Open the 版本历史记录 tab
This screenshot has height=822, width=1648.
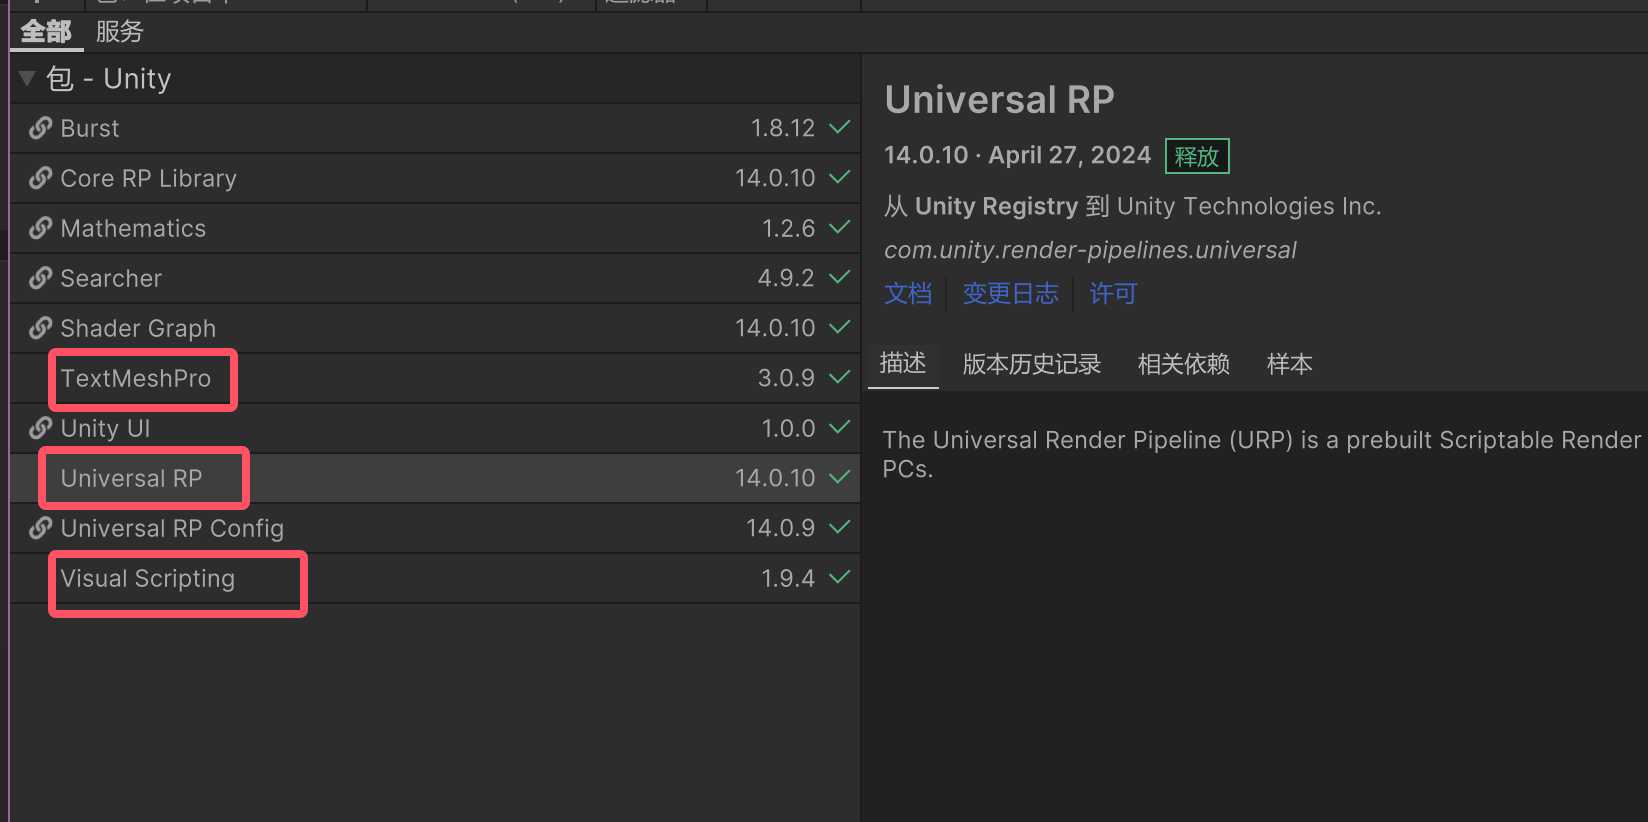(1032, 364)
